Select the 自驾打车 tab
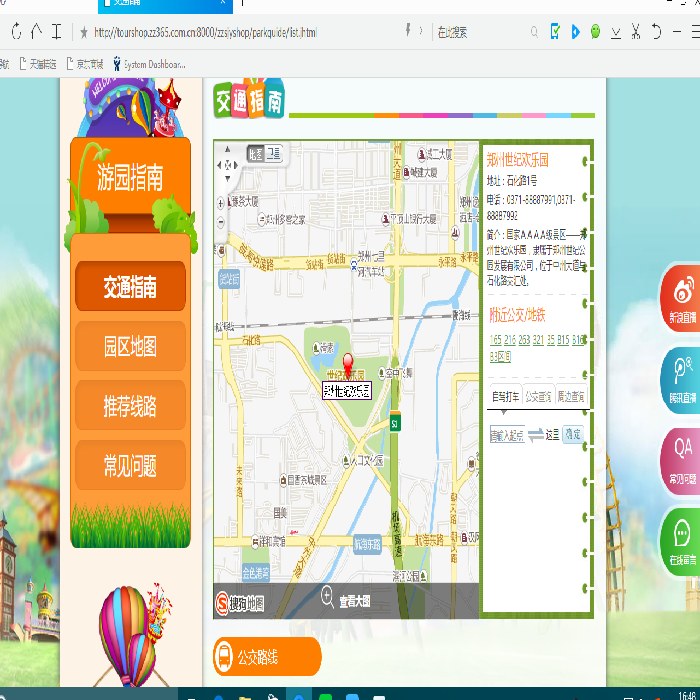The height and width of the screenshot is (700, 700). 505,396
